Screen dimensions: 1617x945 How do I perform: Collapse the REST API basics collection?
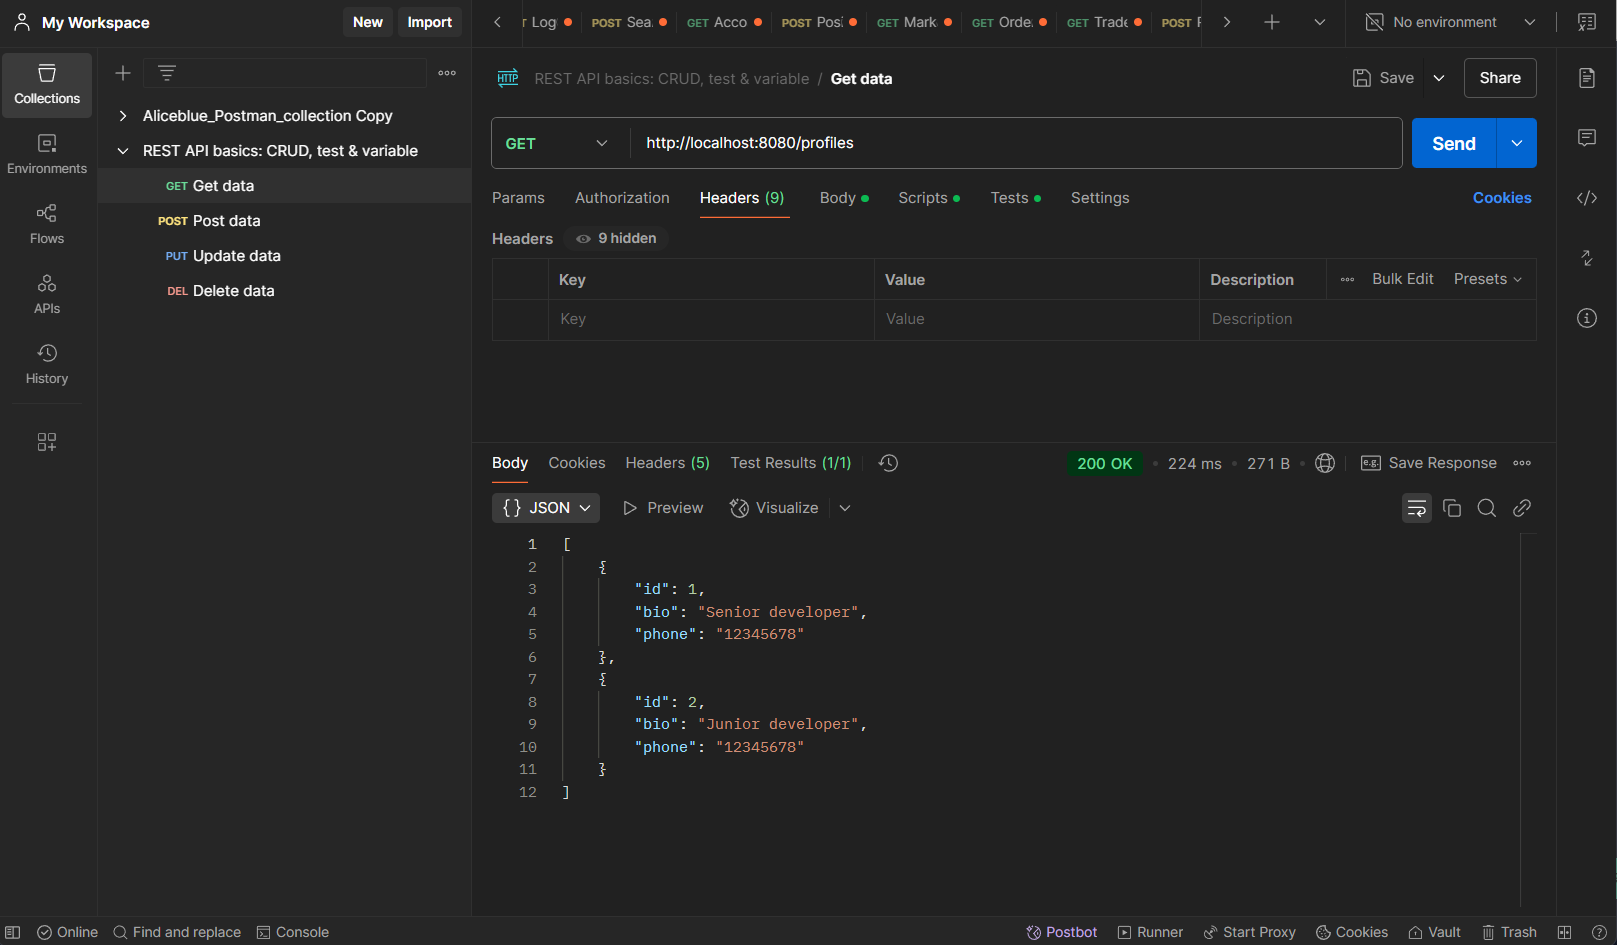click(x=123, y=151)
